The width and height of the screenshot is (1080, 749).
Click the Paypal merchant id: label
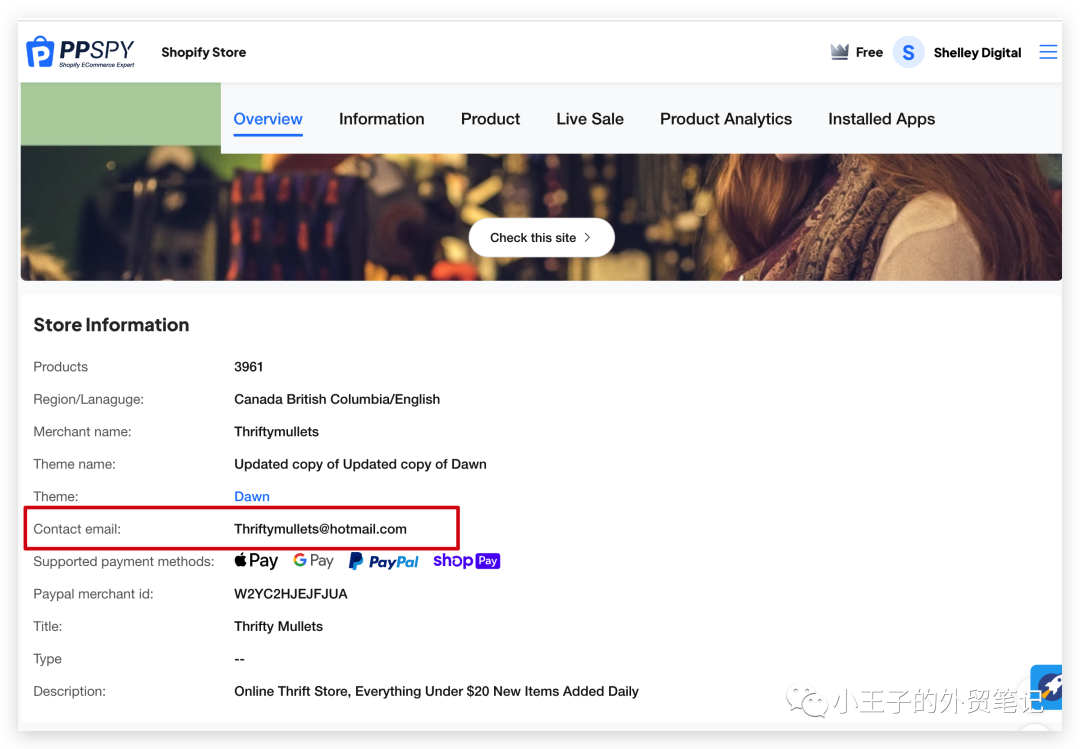94,594
